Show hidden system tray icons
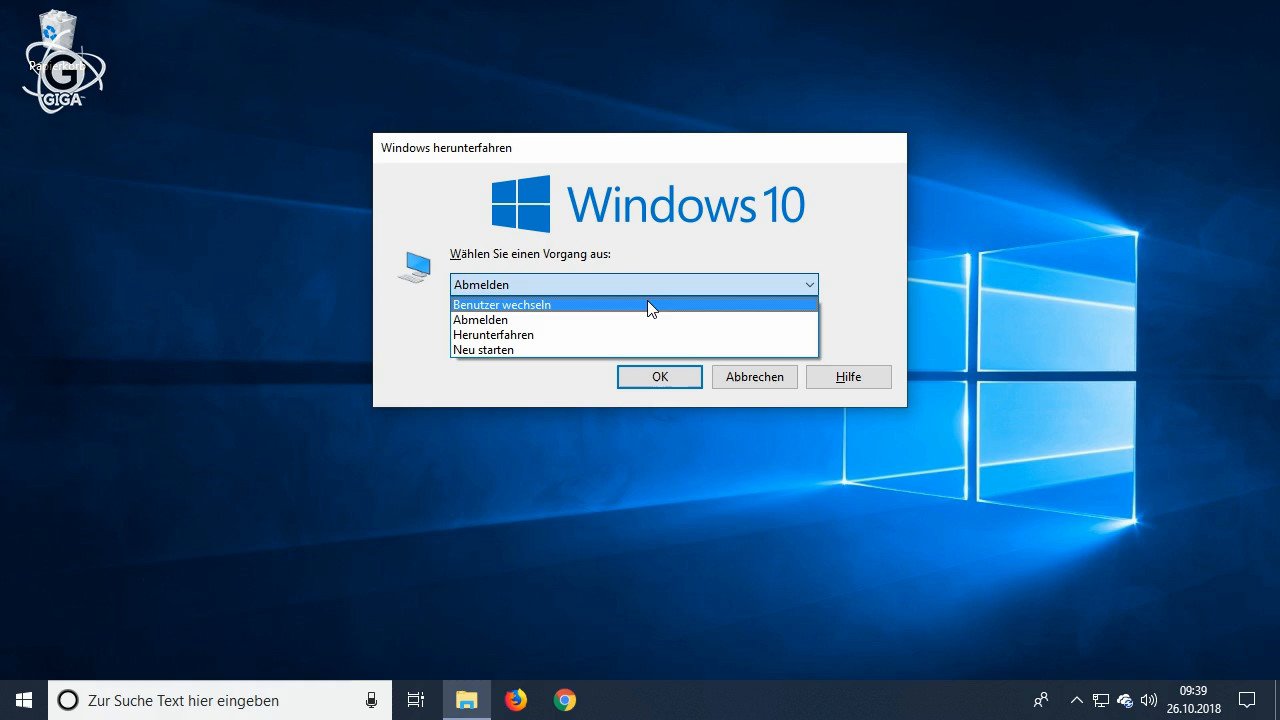 [1077, 700]
